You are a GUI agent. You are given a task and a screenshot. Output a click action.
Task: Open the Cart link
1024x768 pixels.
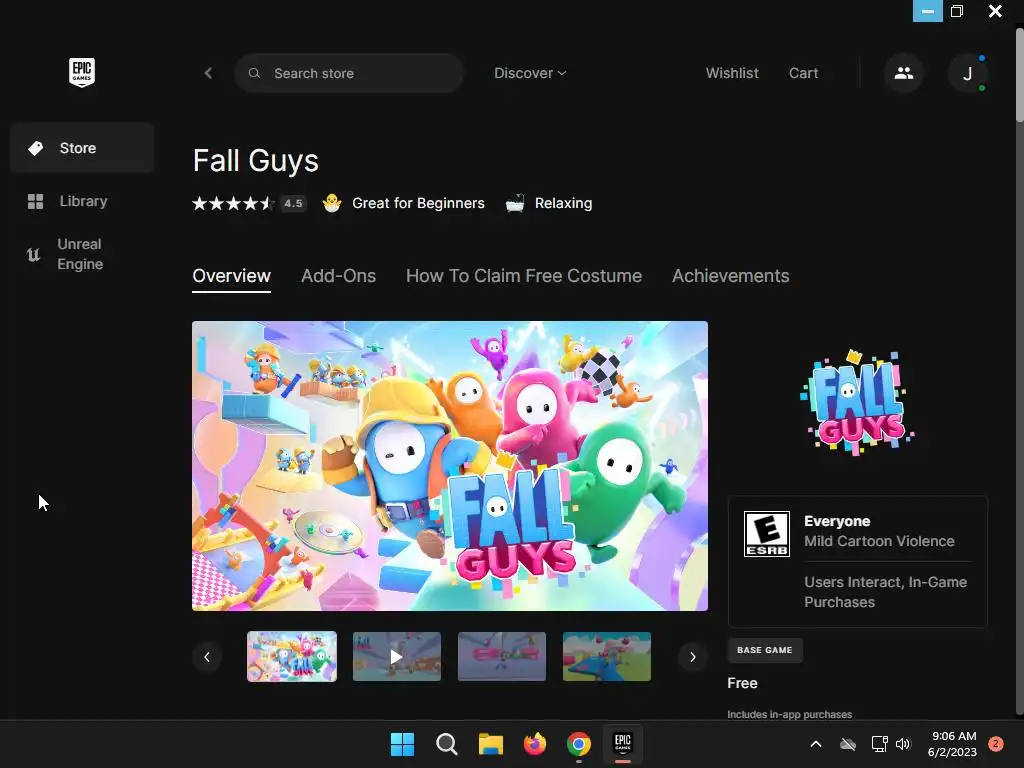803,73
